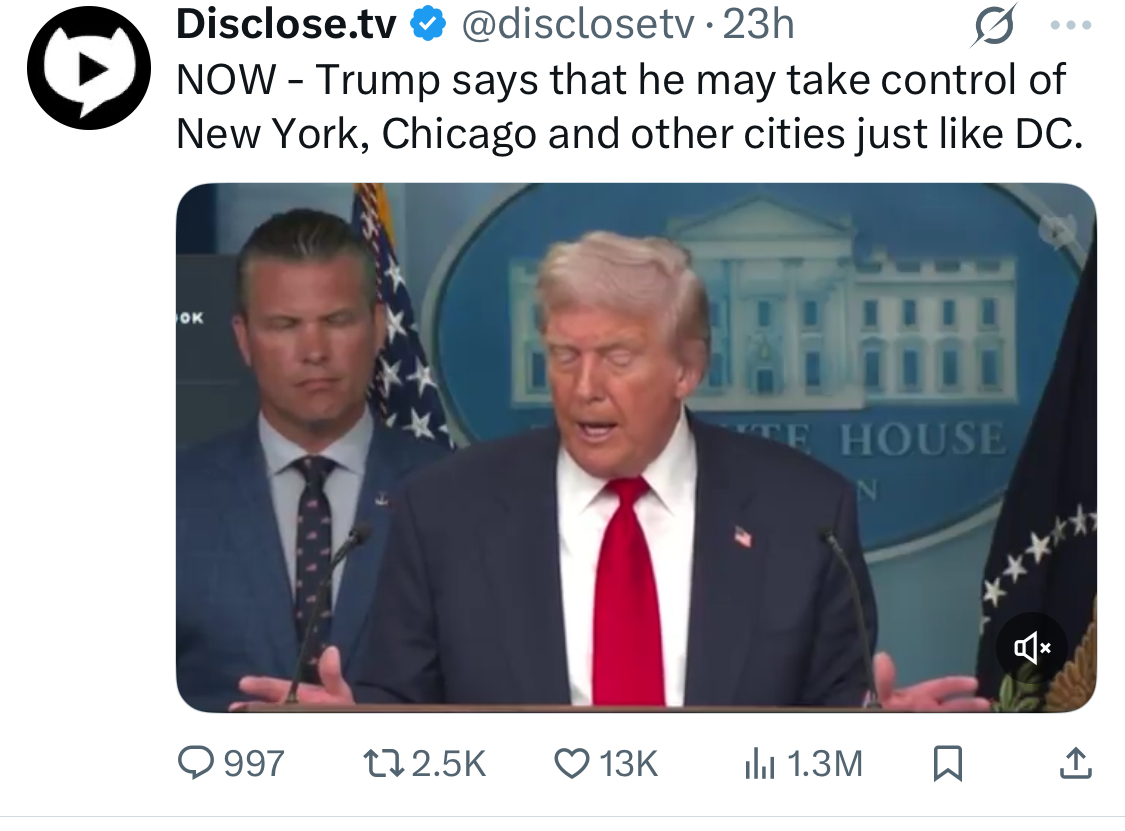This screenshot has height=831, width=1125.
Task: Like the post with the heart icon
Action: pos(572,764)
